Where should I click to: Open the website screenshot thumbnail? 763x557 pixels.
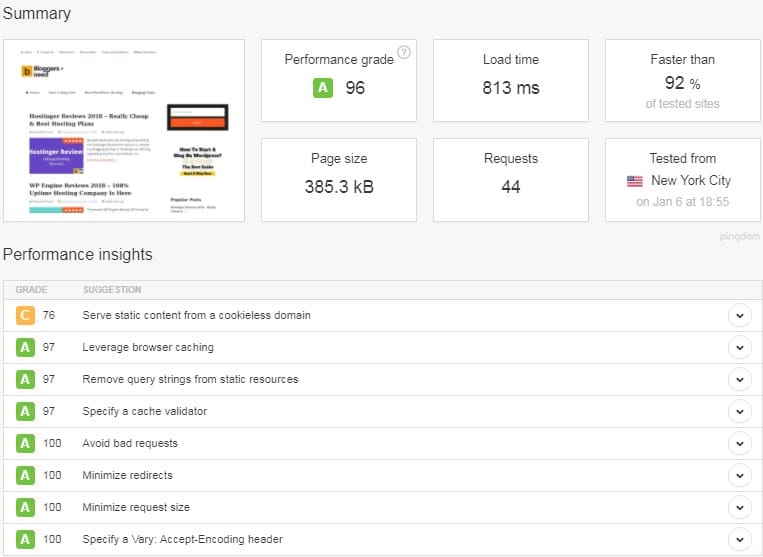[x=124, y=130]
